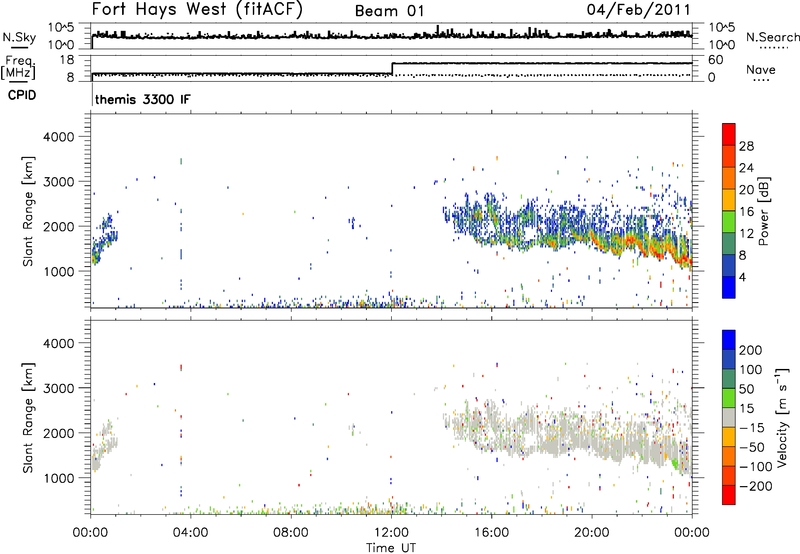
Task: Click the 'themis 3300 IF' CPID text
Action: 143,99
